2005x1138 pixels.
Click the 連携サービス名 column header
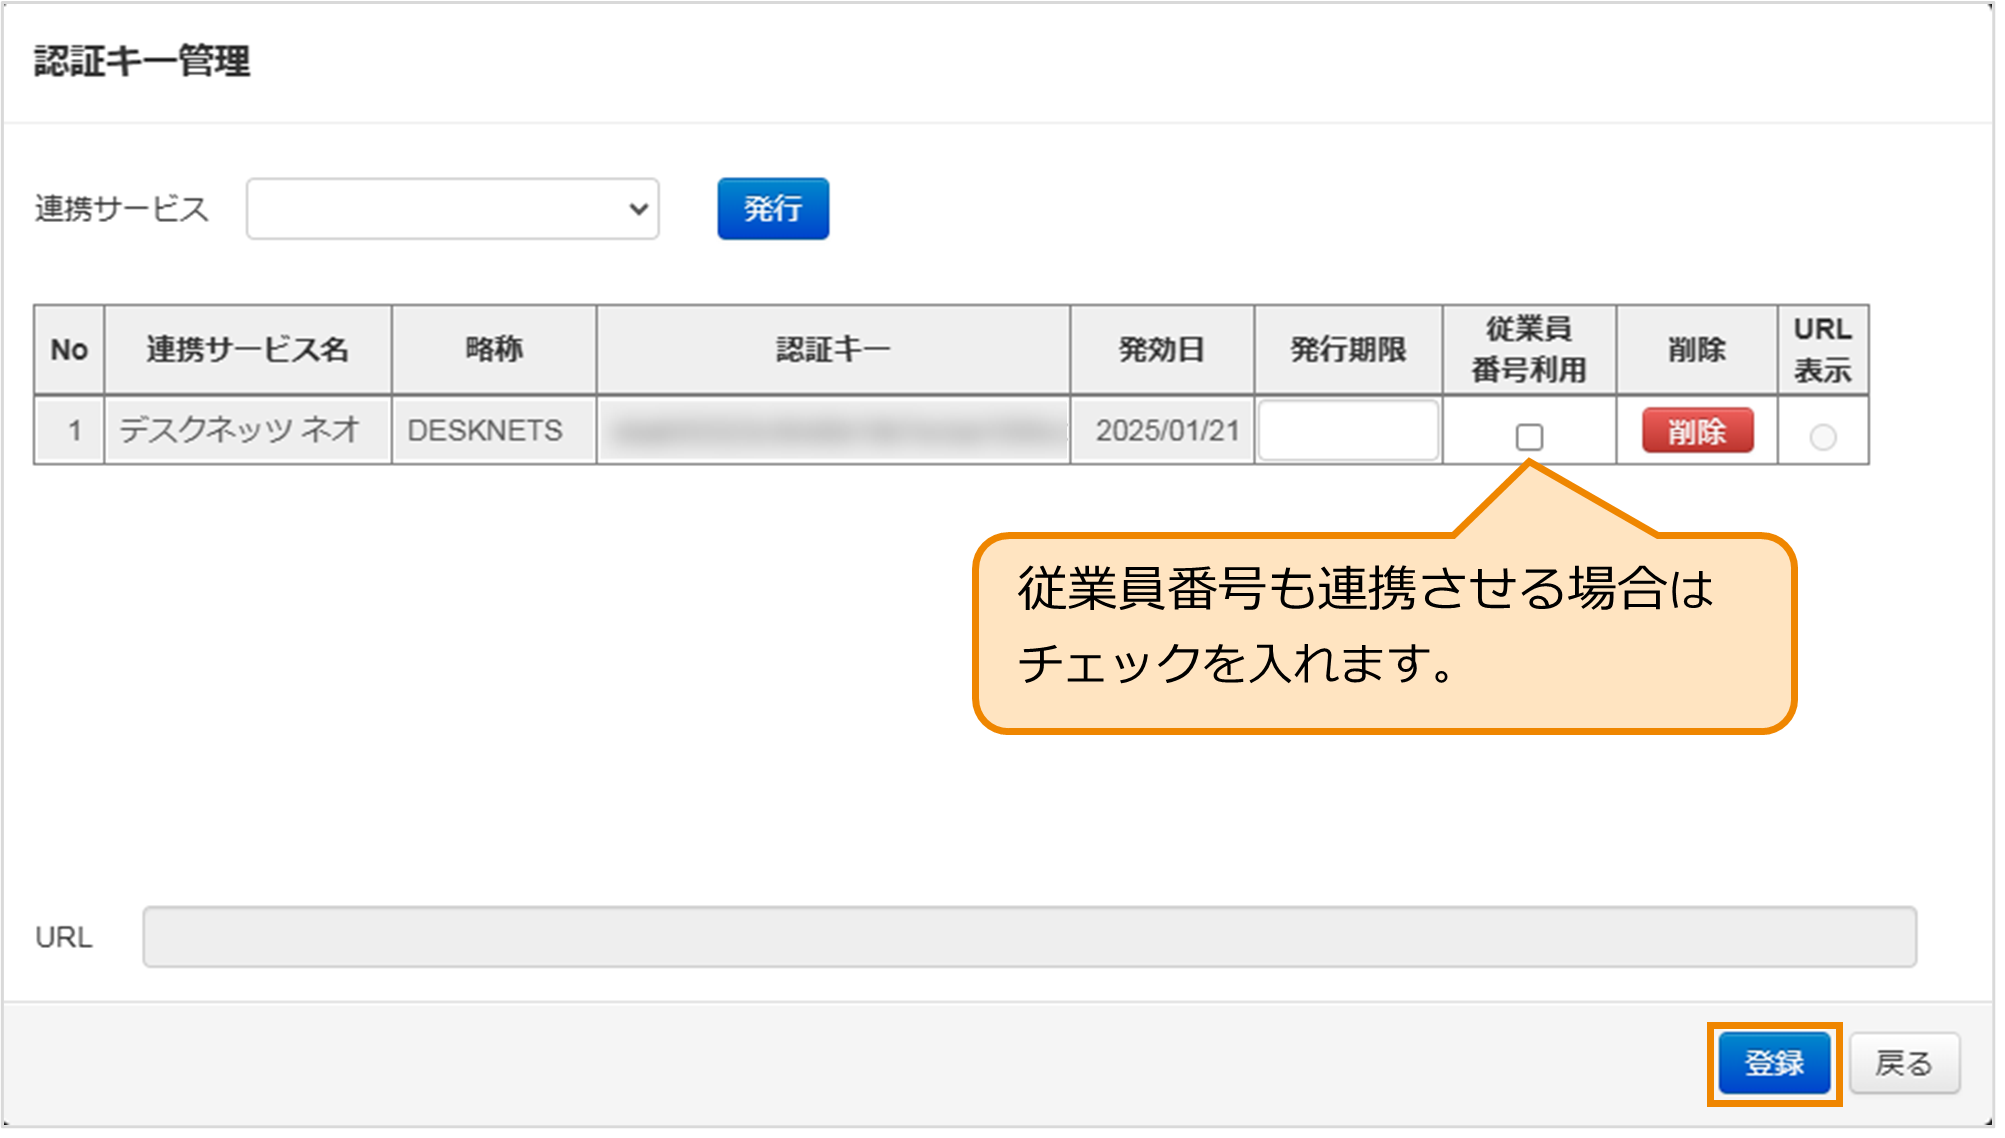coord(246,349)
